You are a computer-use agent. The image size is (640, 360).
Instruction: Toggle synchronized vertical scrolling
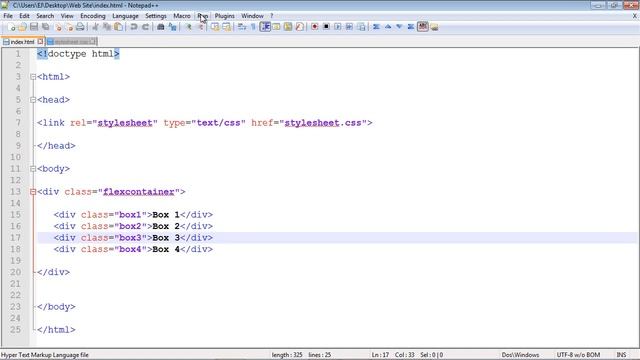(215, 27)
